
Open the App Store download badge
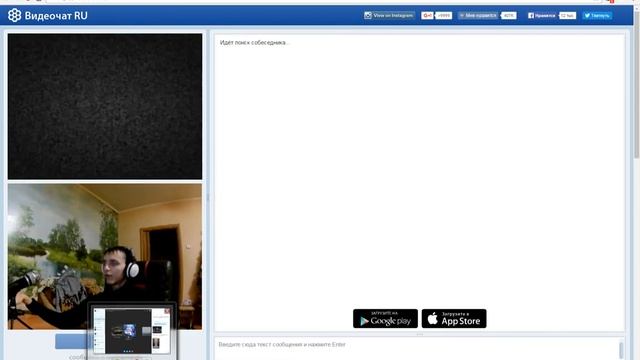tap(454, 318)
